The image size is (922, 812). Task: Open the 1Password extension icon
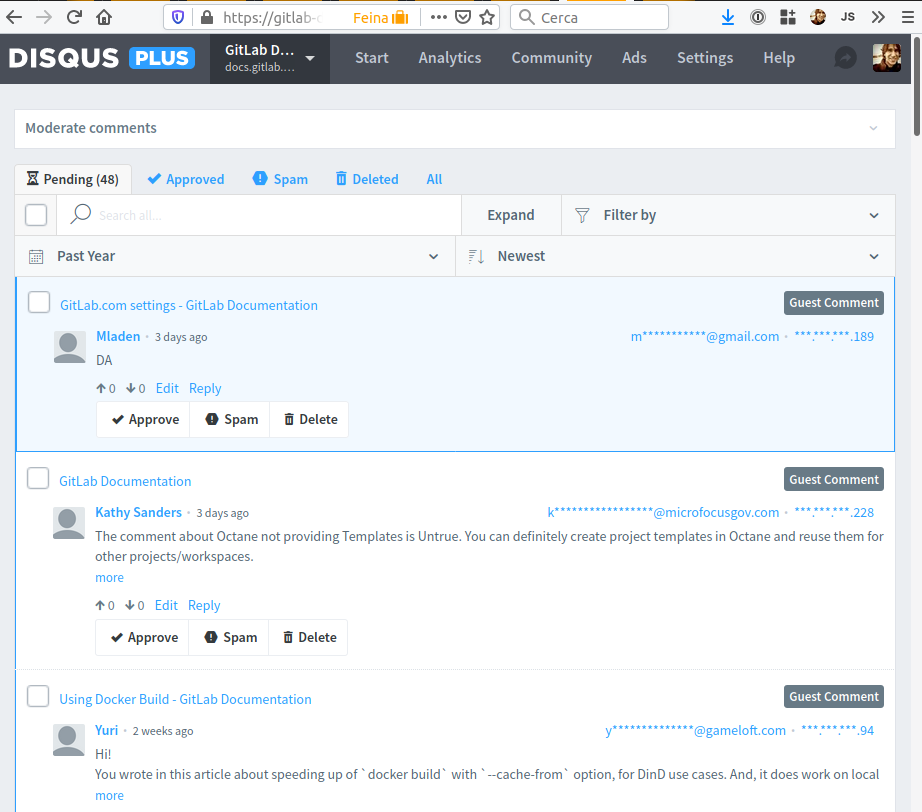click(758, 17)
